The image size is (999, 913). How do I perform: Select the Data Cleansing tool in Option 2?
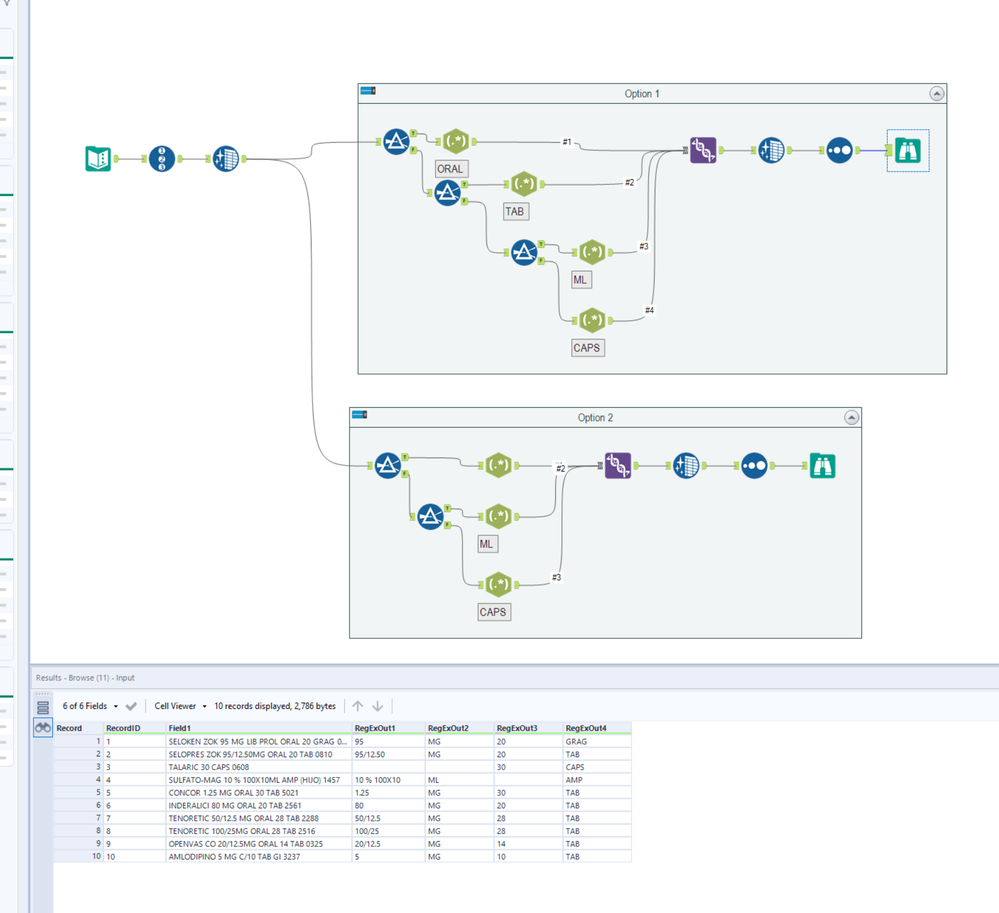pyautogui.click(x=686, y=466)
